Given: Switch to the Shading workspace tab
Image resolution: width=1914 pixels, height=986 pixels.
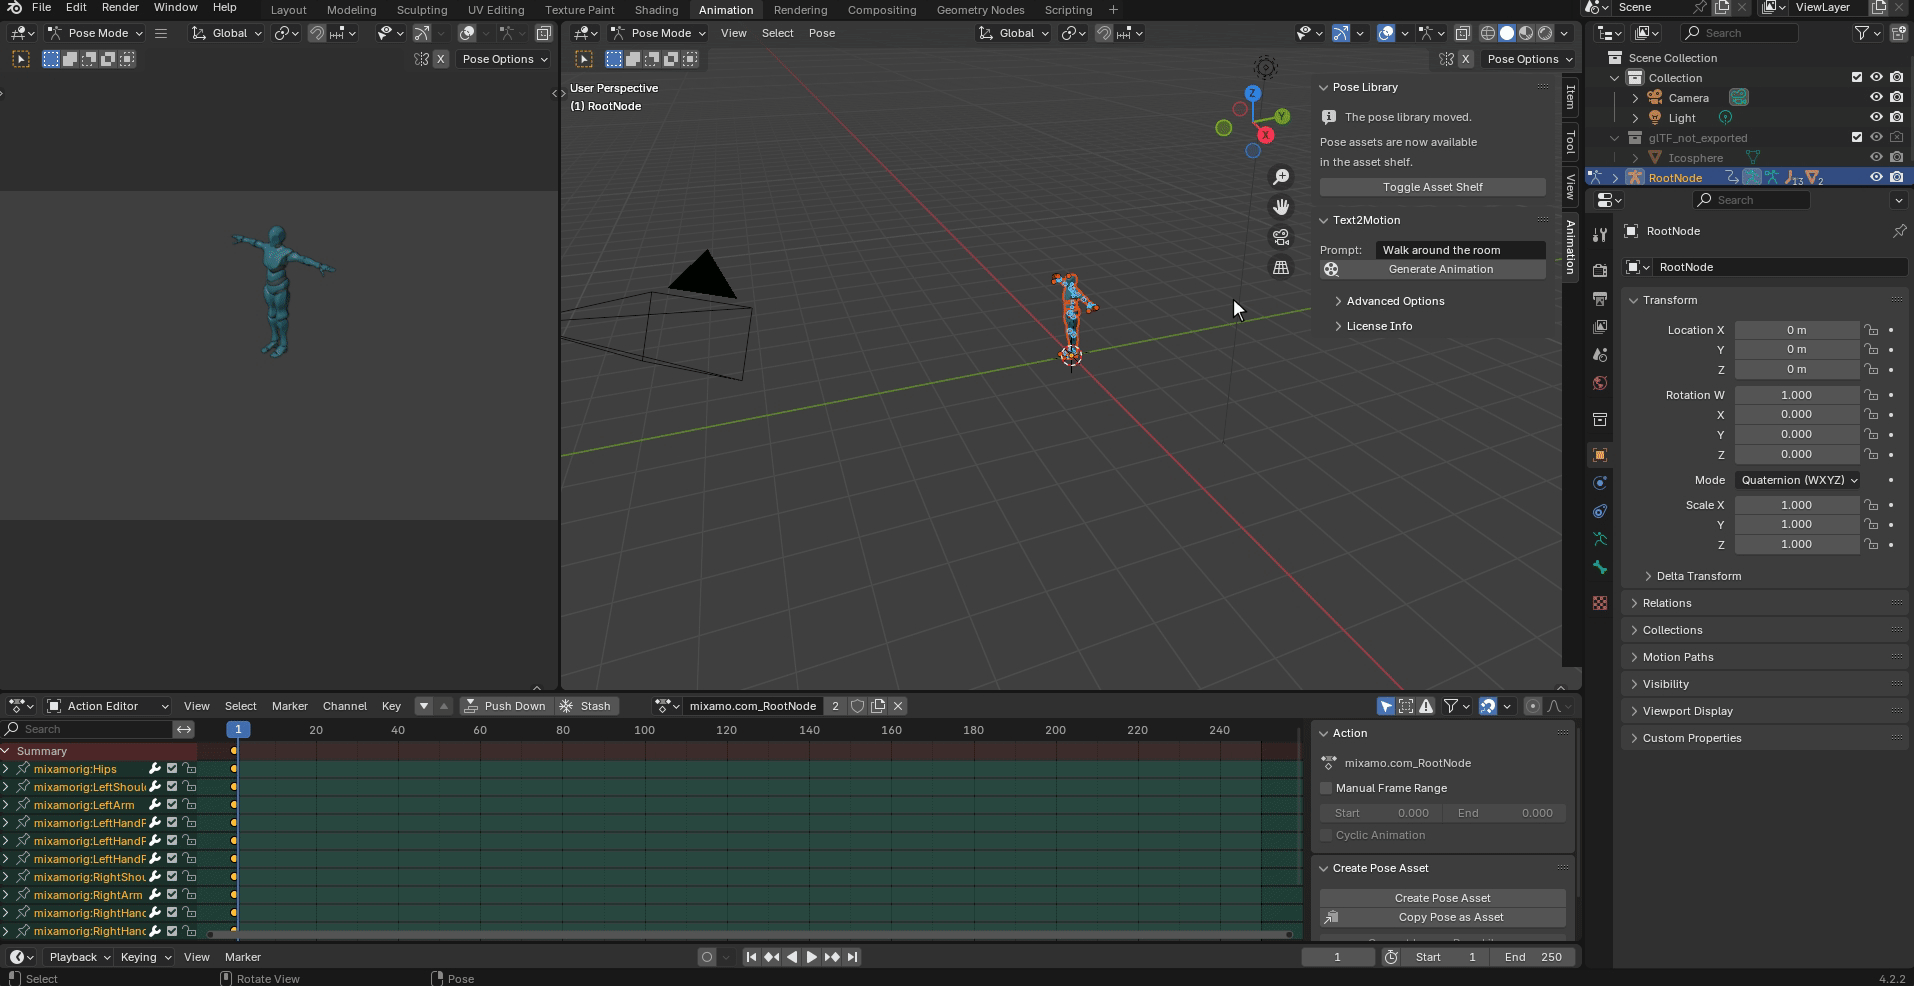Looking at the screenshot, I should point(656,10).
